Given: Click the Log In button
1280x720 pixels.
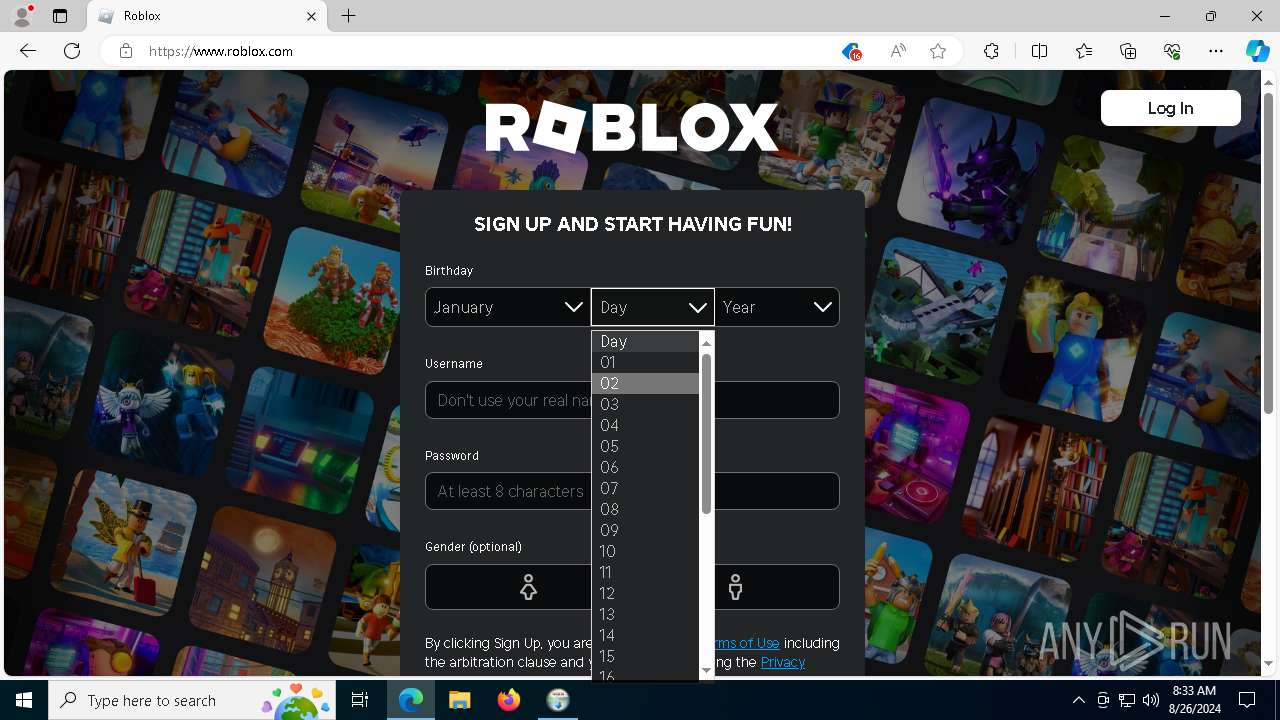Looking at the screenshot, I should pos(1170,108).
